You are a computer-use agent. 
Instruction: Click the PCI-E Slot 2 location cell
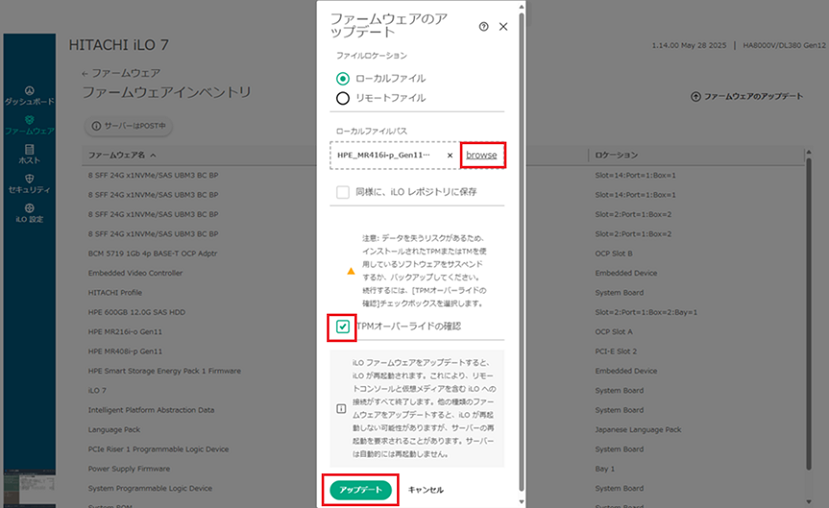(615, 352)
